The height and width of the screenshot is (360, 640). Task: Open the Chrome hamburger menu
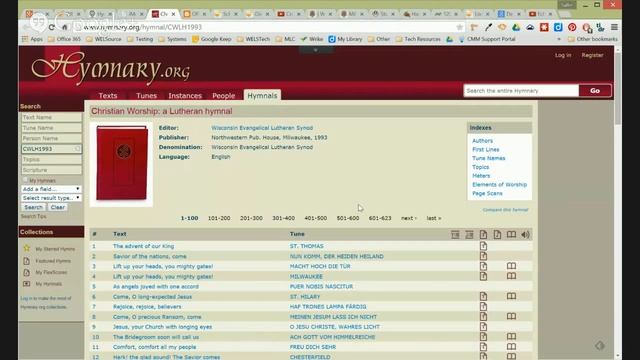tap(614, 27)
